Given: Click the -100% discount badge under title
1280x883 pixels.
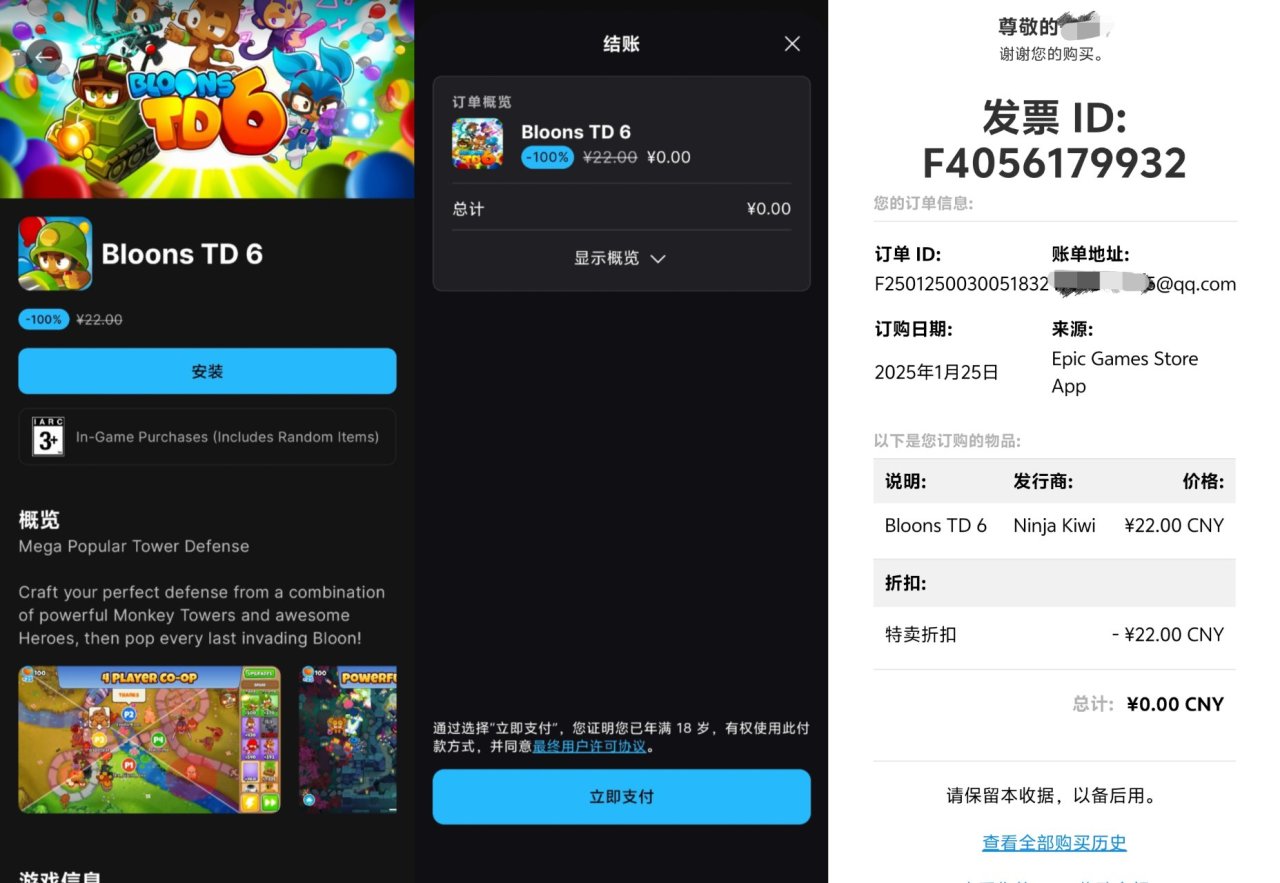Looking at the screenshot, I should [44, 320].
